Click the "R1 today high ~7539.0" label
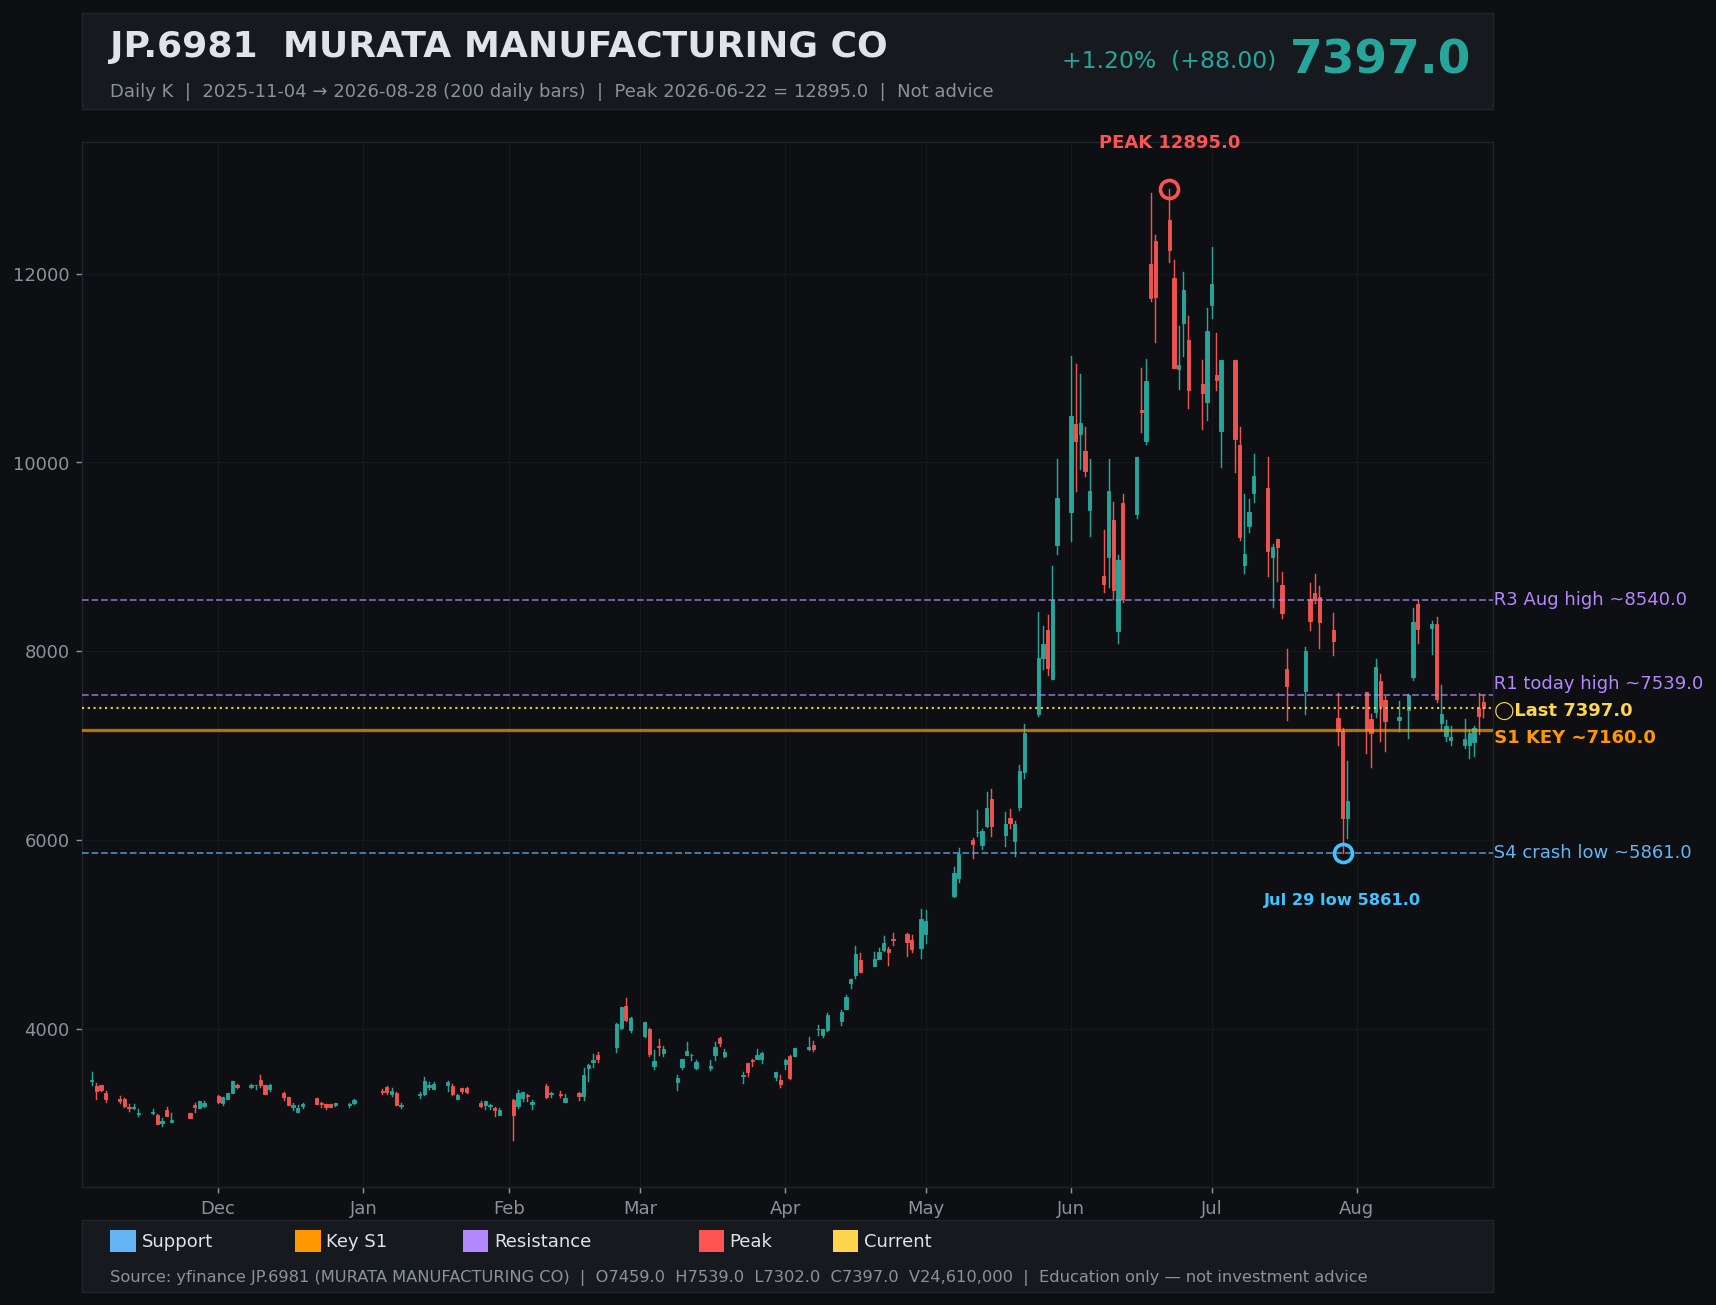 tap(1598, 683)
